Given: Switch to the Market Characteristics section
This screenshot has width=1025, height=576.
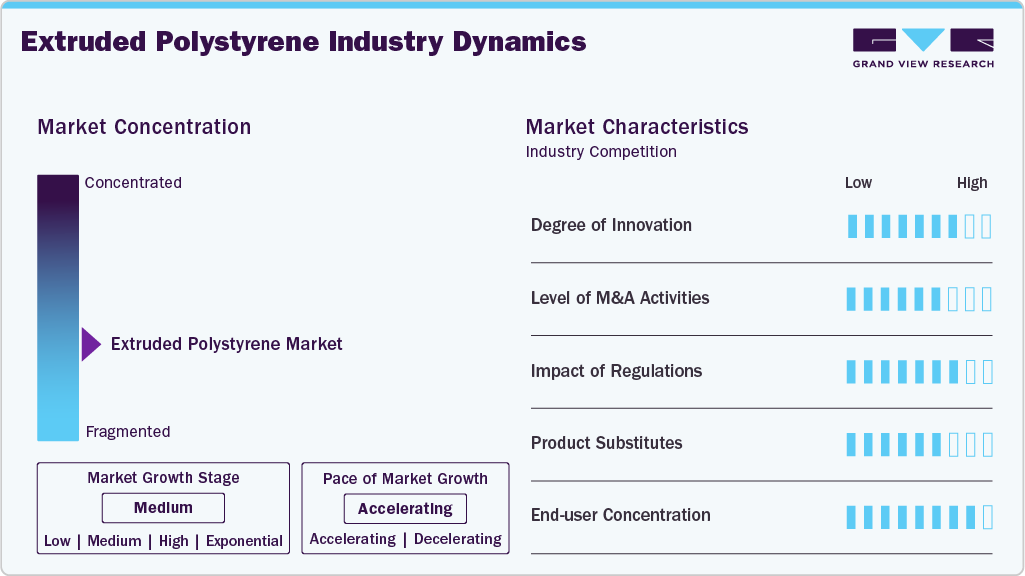Looking at the screenshot, I should [x=637, y=127].
